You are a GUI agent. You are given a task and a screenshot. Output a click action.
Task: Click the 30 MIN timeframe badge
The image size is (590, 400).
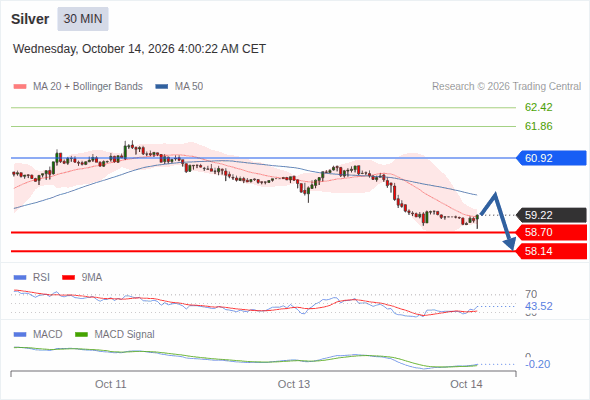coord(83,19)
